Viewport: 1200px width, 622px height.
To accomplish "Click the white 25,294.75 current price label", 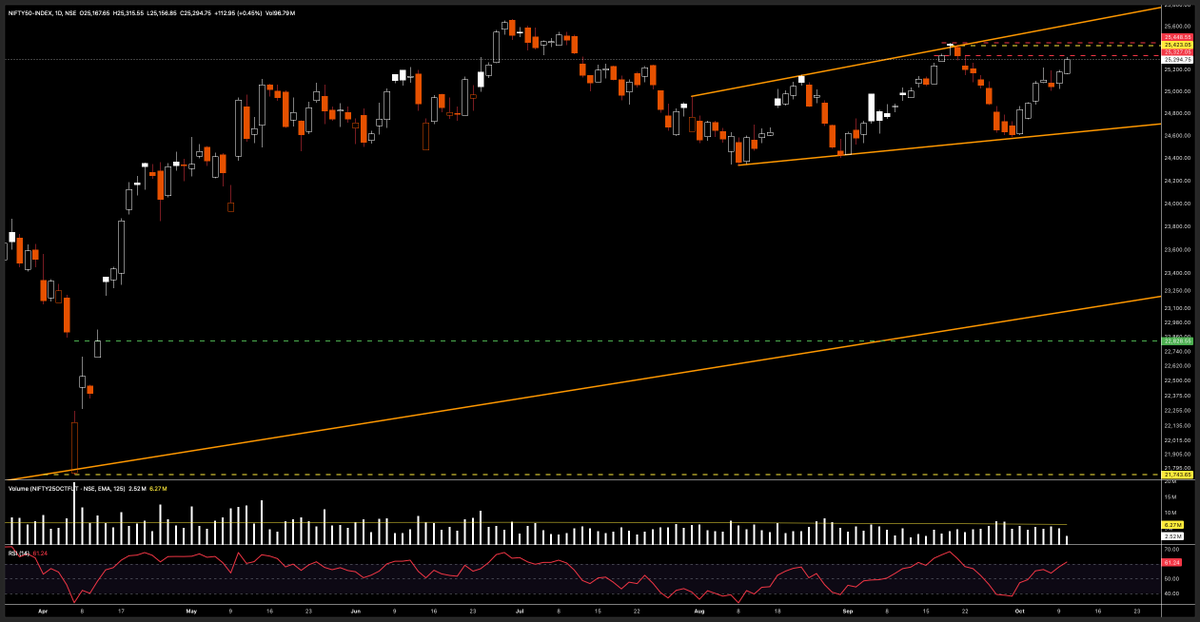I will [1176, 60].
